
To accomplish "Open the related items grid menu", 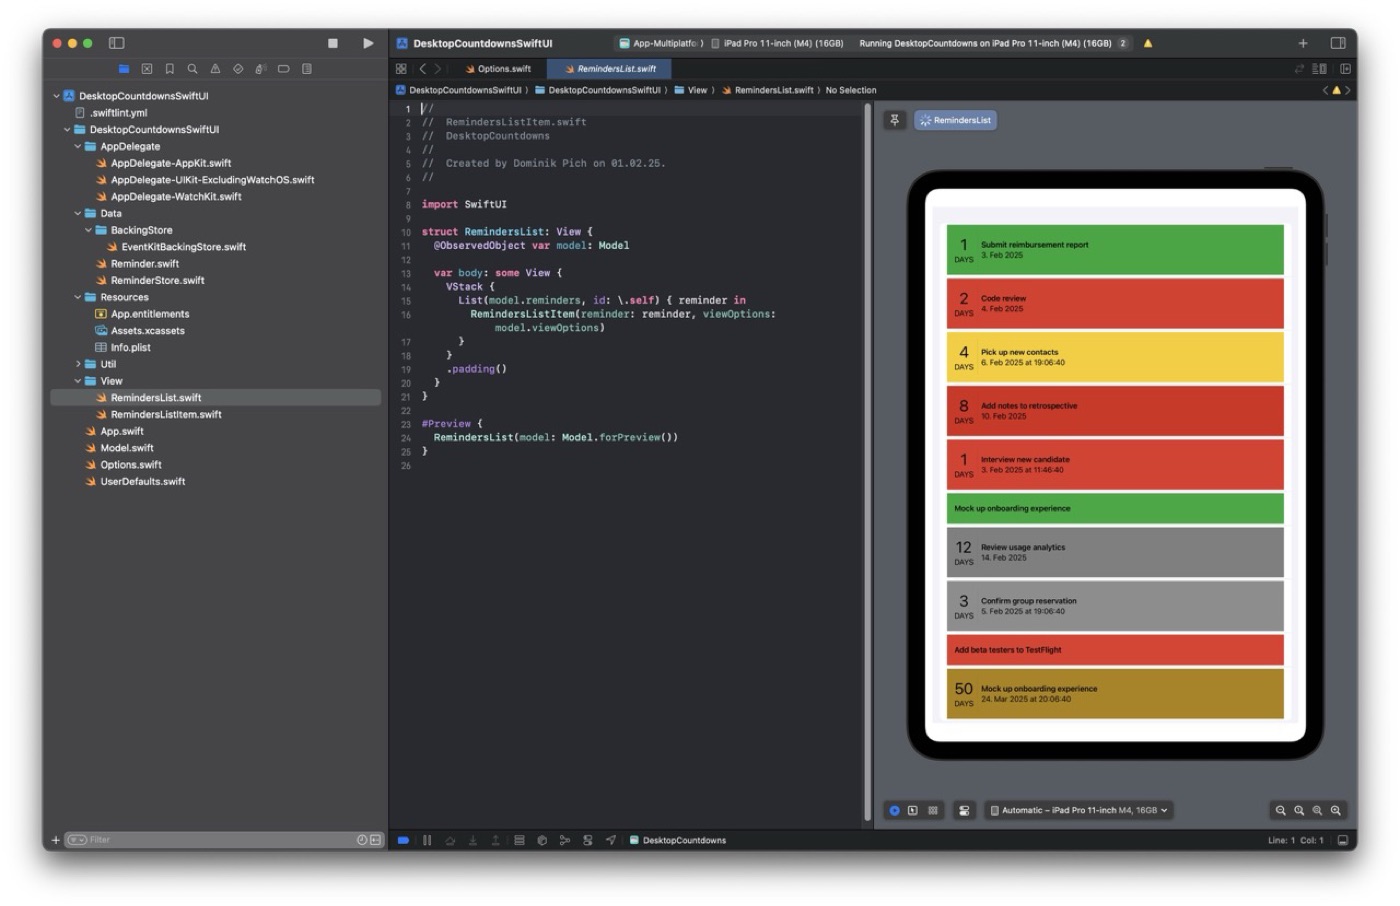I will (x=401, y=69).
